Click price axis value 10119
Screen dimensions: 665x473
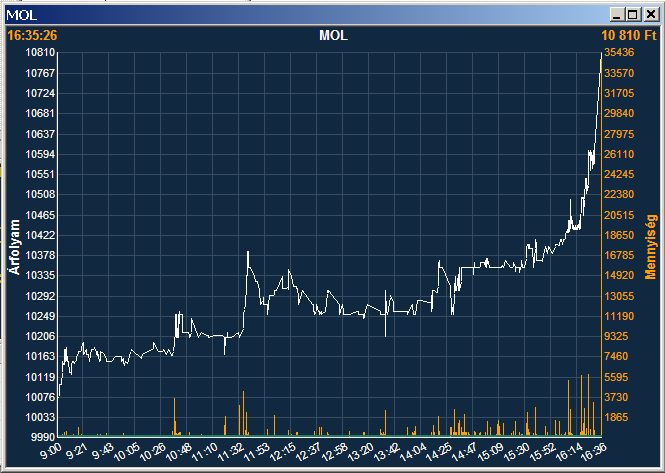(x=40, y=377)
